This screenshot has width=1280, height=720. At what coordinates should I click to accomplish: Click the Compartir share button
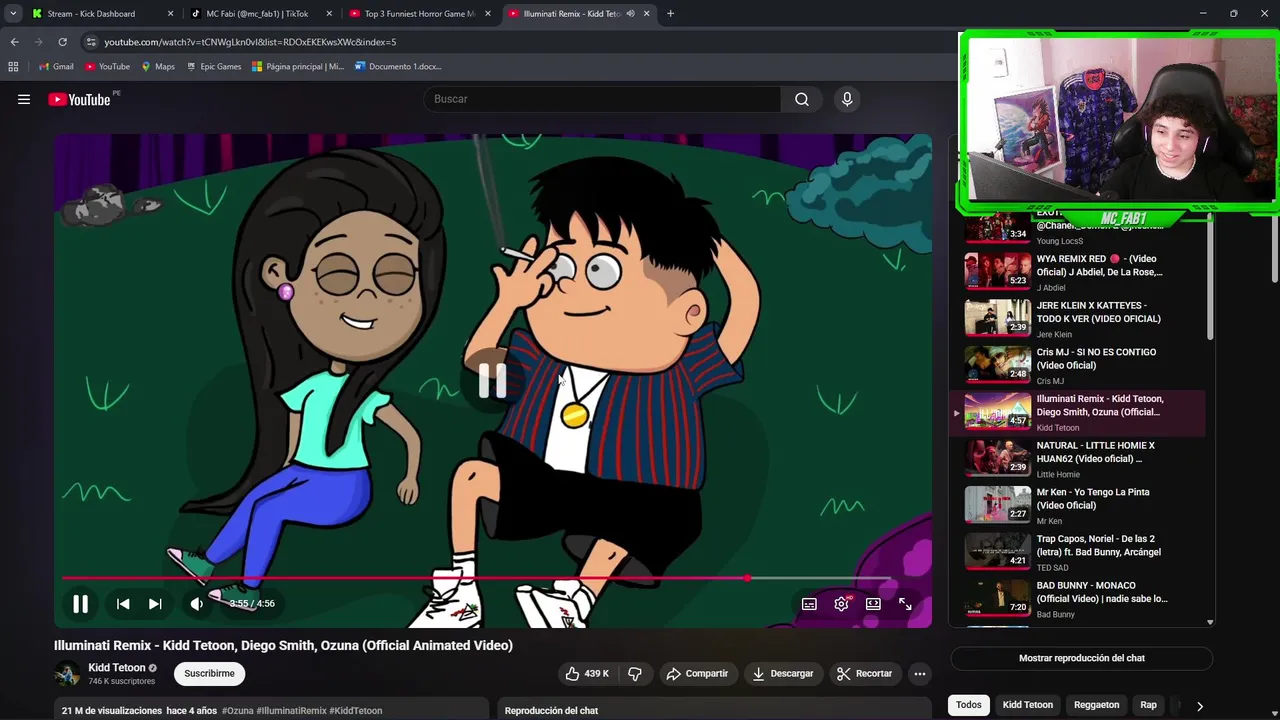[697, 674]
